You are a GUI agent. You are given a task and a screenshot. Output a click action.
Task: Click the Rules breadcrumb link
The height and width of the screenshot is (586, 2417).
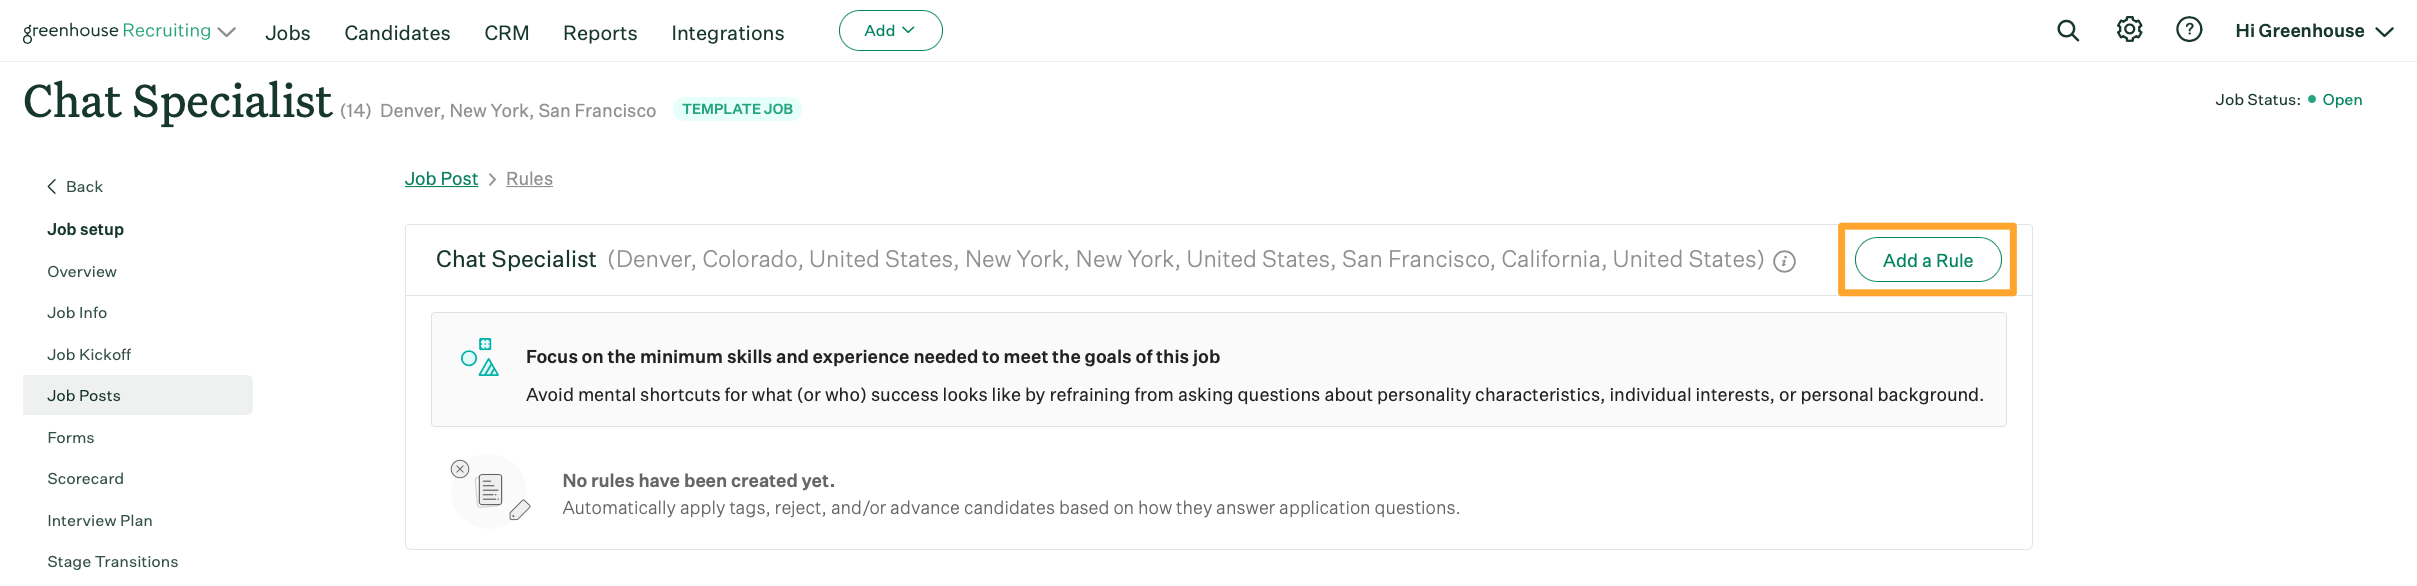[529, 179]
